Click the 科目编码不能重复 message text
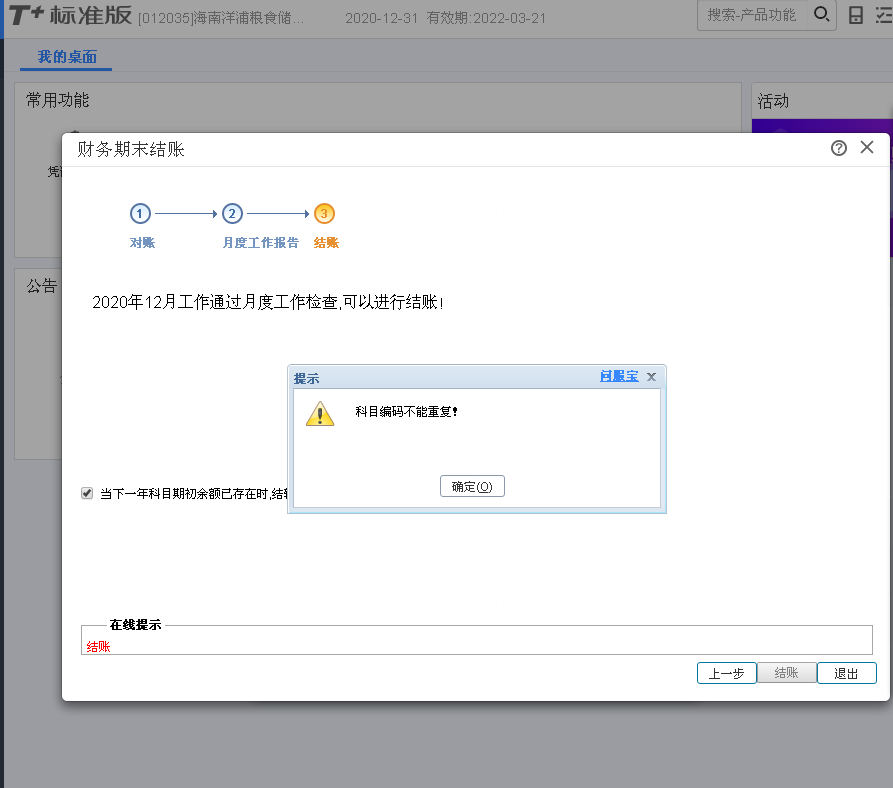The height and width of the screenshot is (788, 893). [x=407, y=412]
